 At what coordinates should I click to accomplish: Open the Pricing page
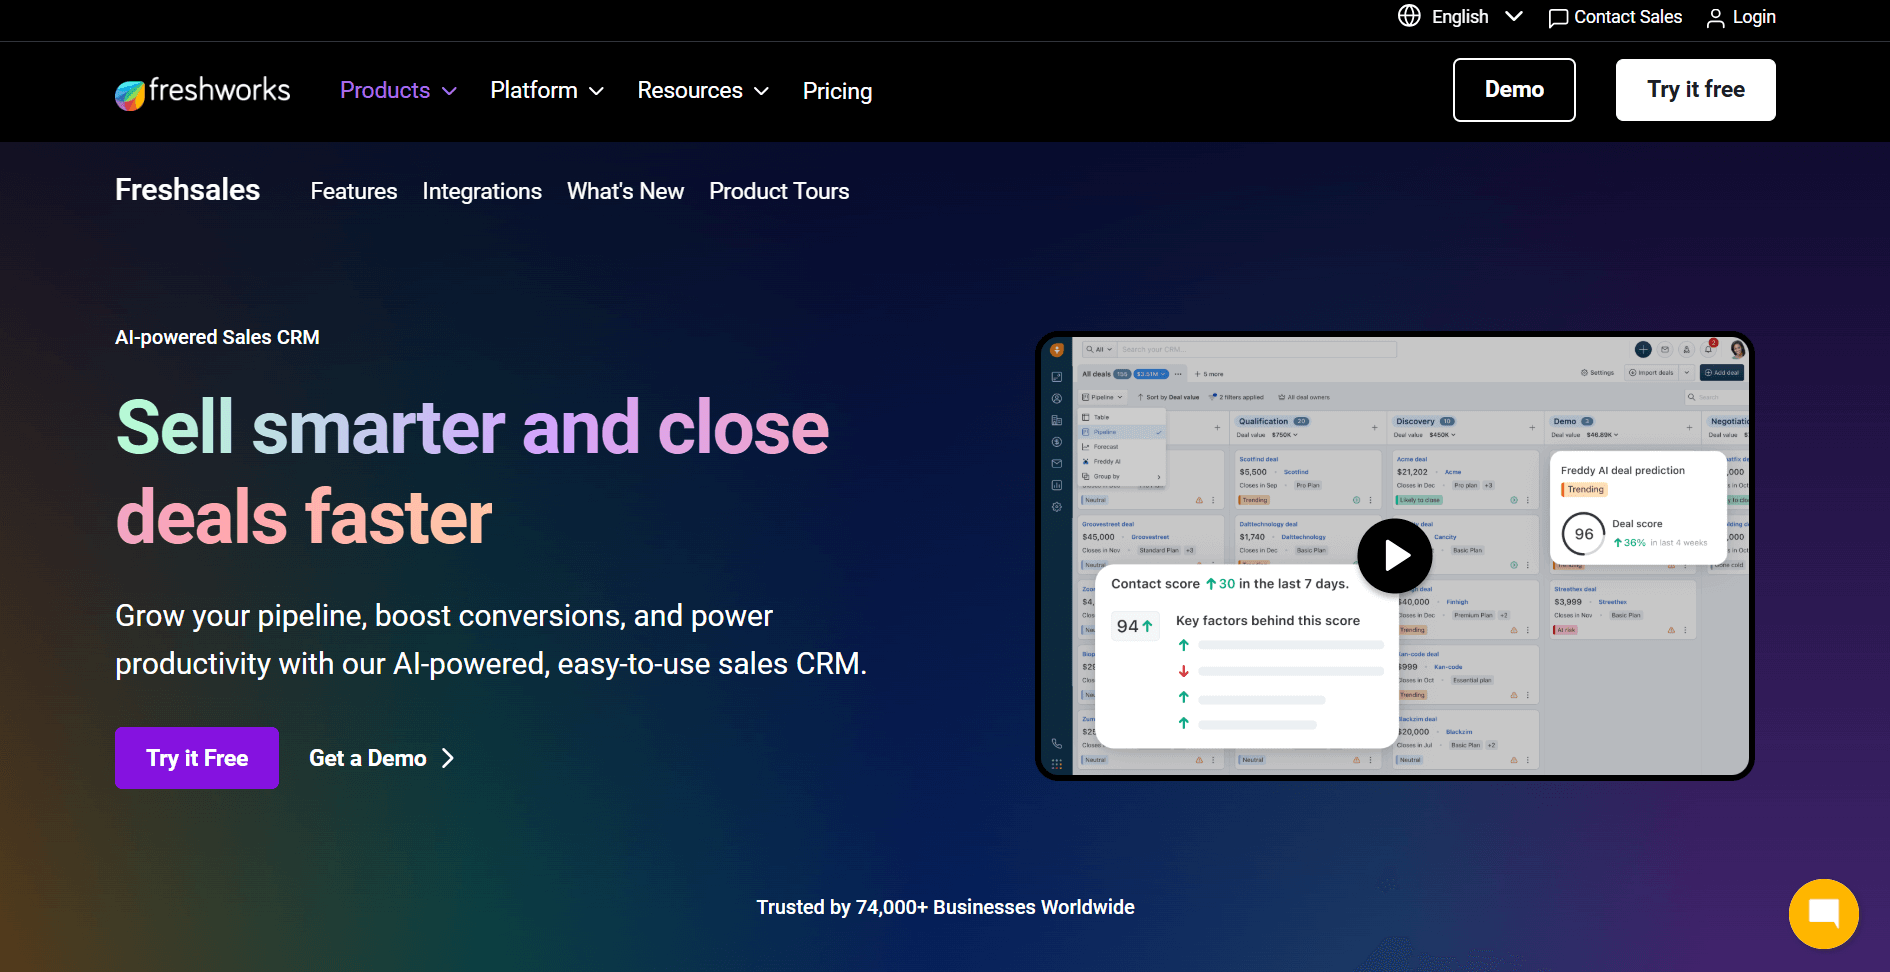pos(837,91)
